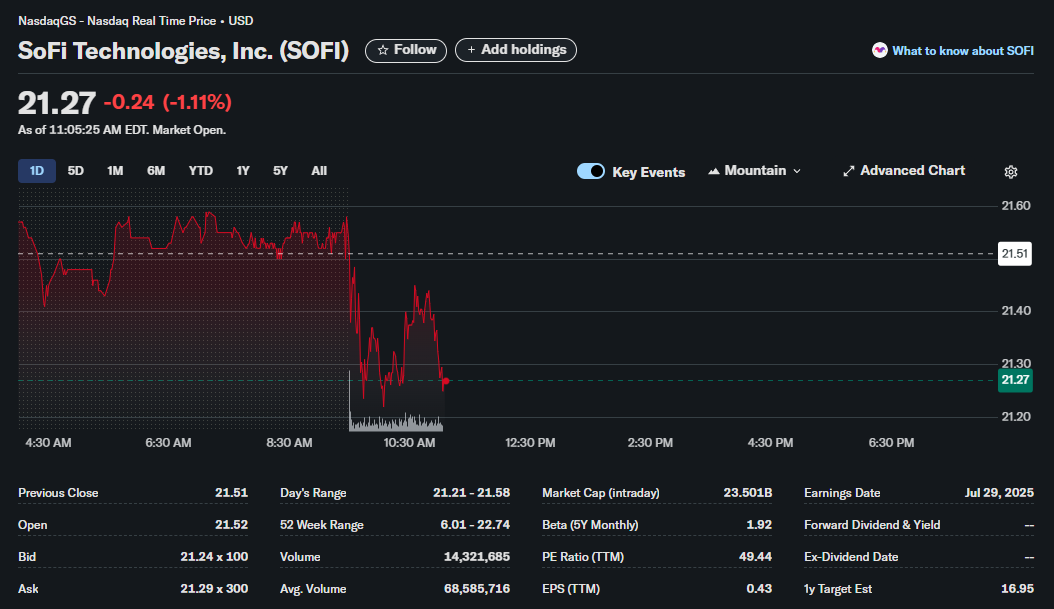Click the large 21.27 price quote
The width and height of the screenshot is (1054, 609).
click(x=56, y=103)
